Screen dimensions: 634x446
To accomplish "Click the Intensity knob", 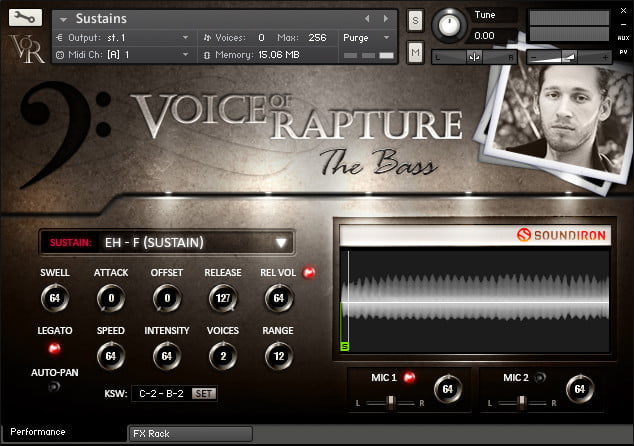I will [x=167, y=356].
